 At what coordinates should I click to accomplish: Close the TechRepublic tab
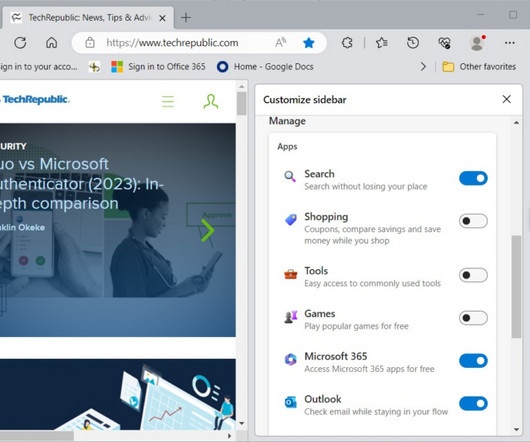pos(163,18)
